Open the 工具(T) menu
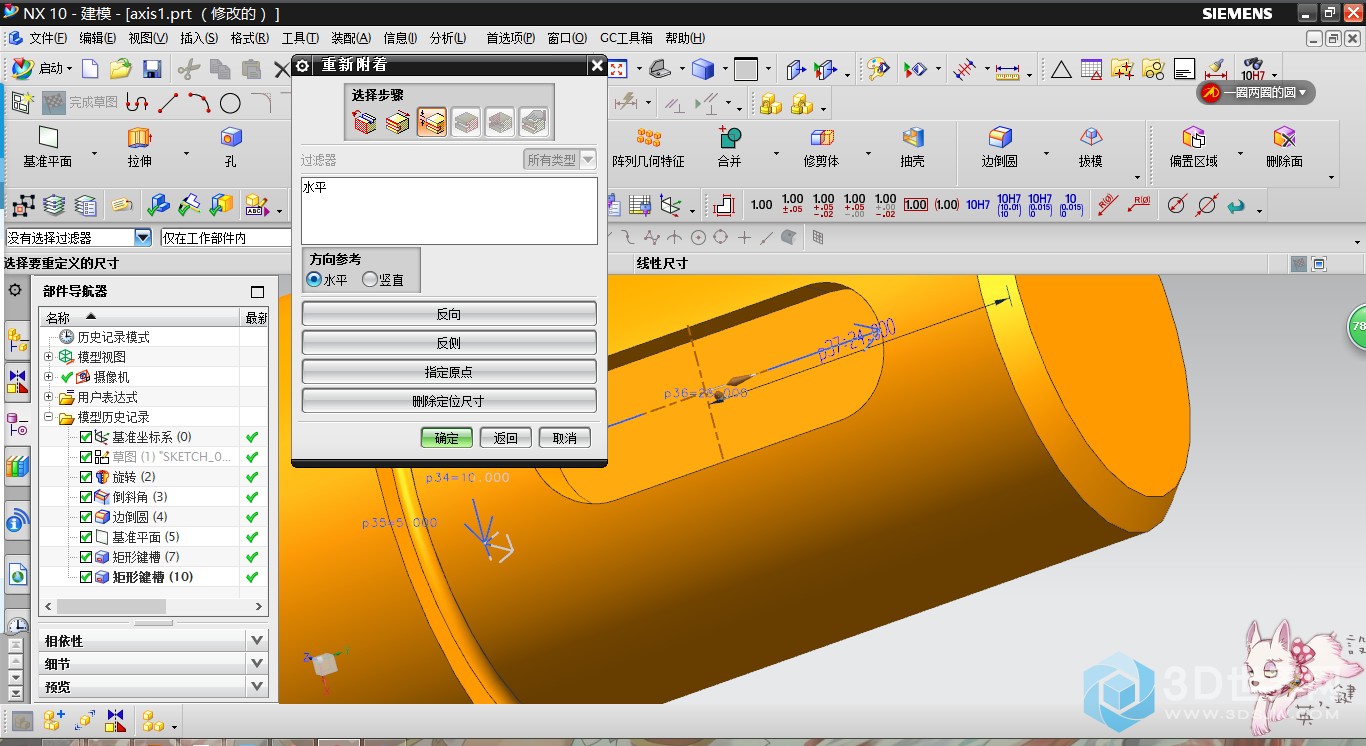 point(299,38)
